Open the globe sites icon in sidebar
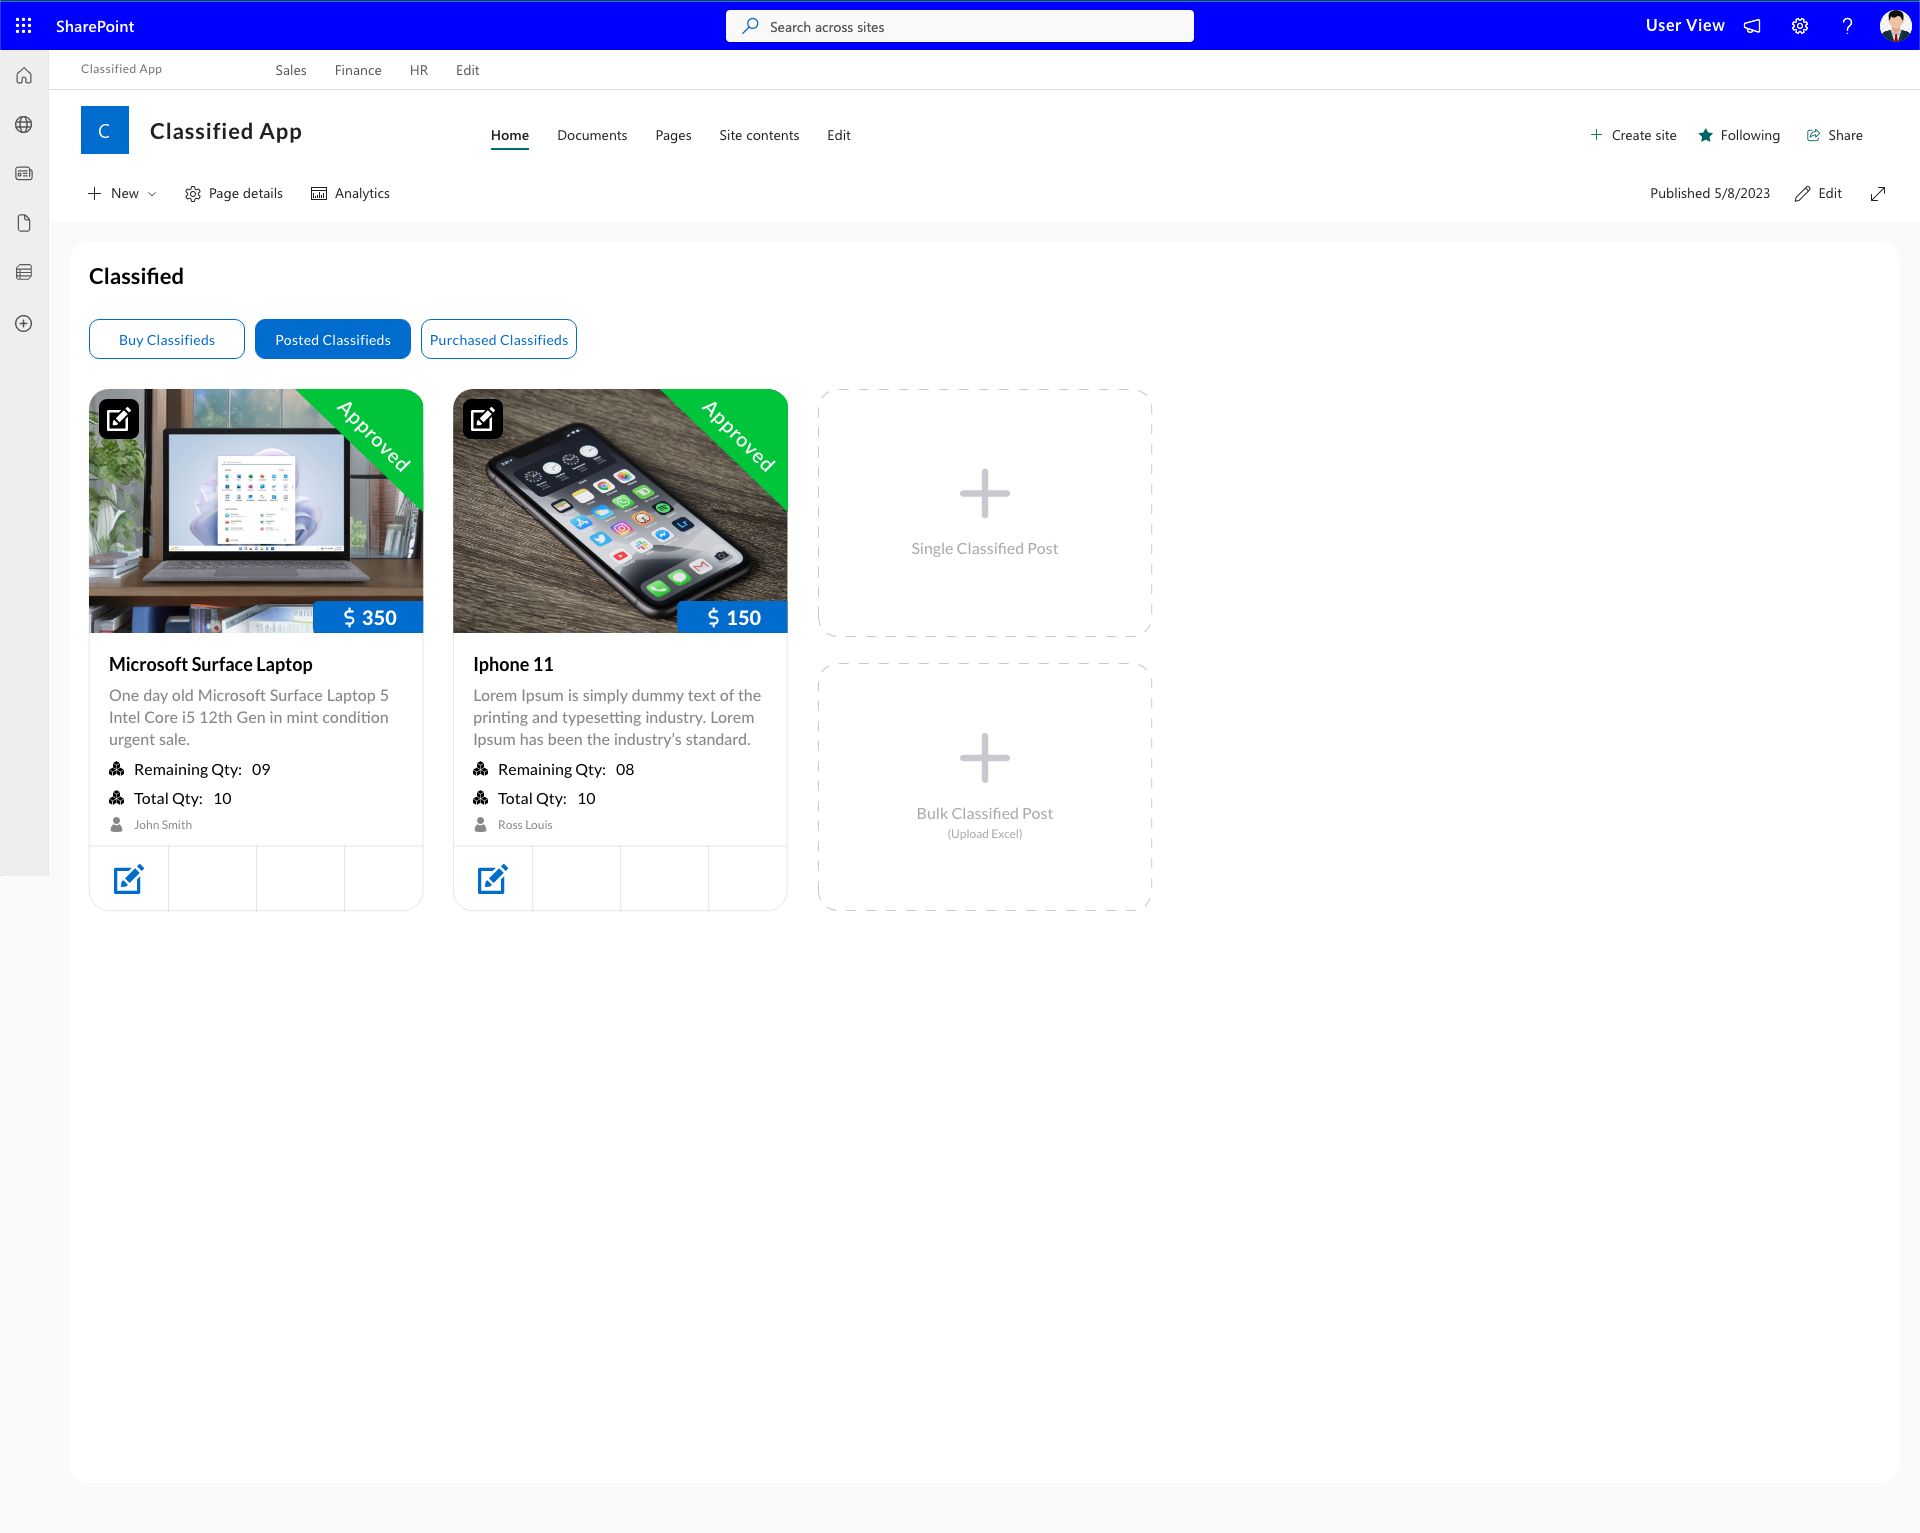The height and width of the screenshot is (1533, 1920). [24, 125]
